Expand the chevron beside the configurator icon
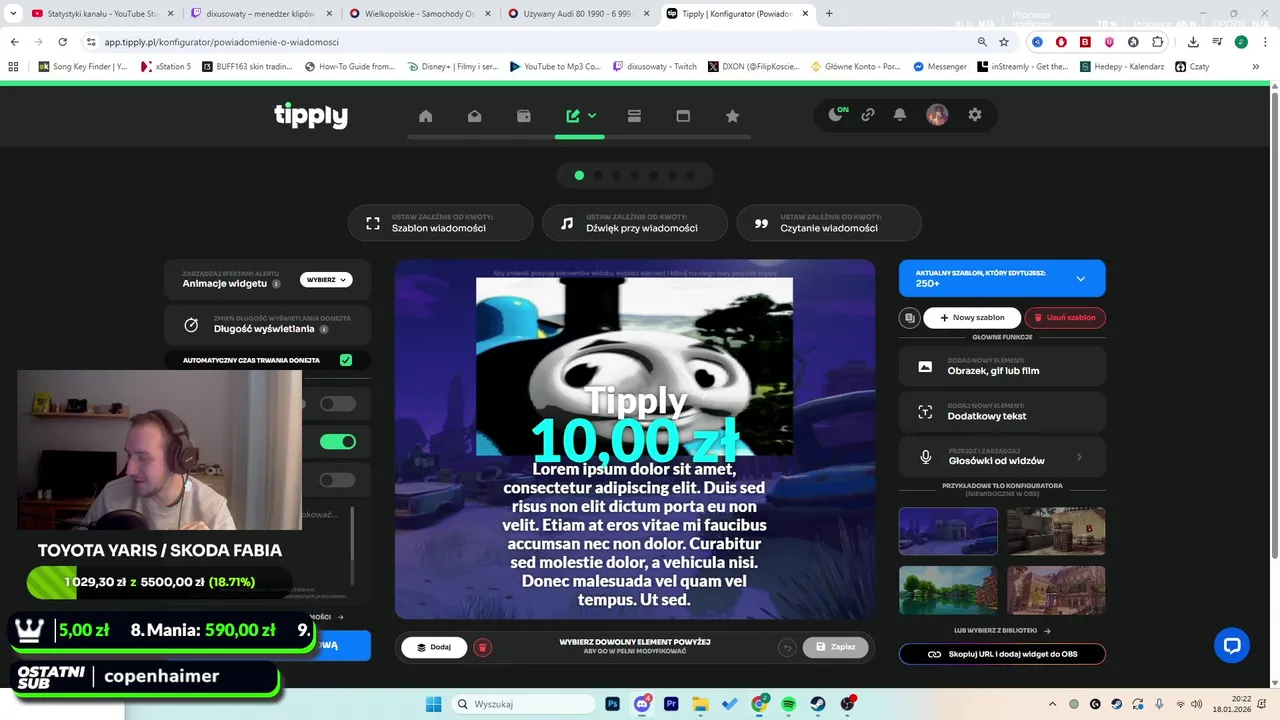Image resolution: width=1280 pixels, height=720 pixels. pyautogui.click(x=592, y=116)
